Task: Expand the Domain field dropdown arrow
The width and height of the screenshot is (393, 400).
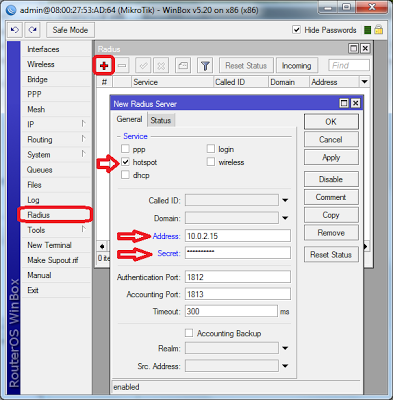Action: click(x=285, y=218)
